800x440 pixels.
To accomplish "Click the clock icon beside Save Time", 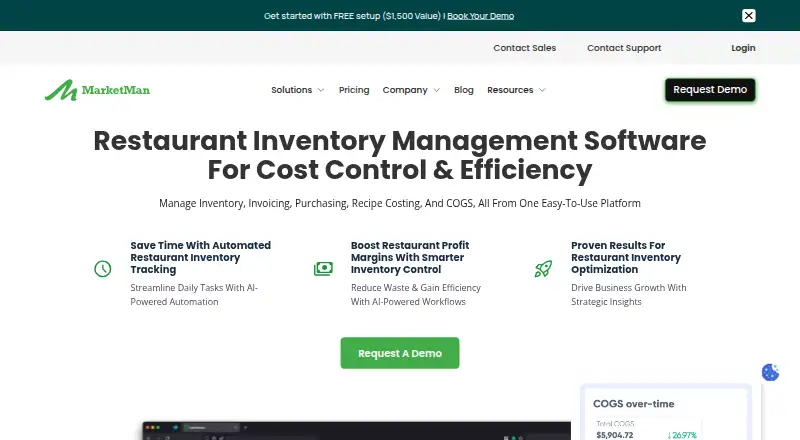I will pos(103,268).
